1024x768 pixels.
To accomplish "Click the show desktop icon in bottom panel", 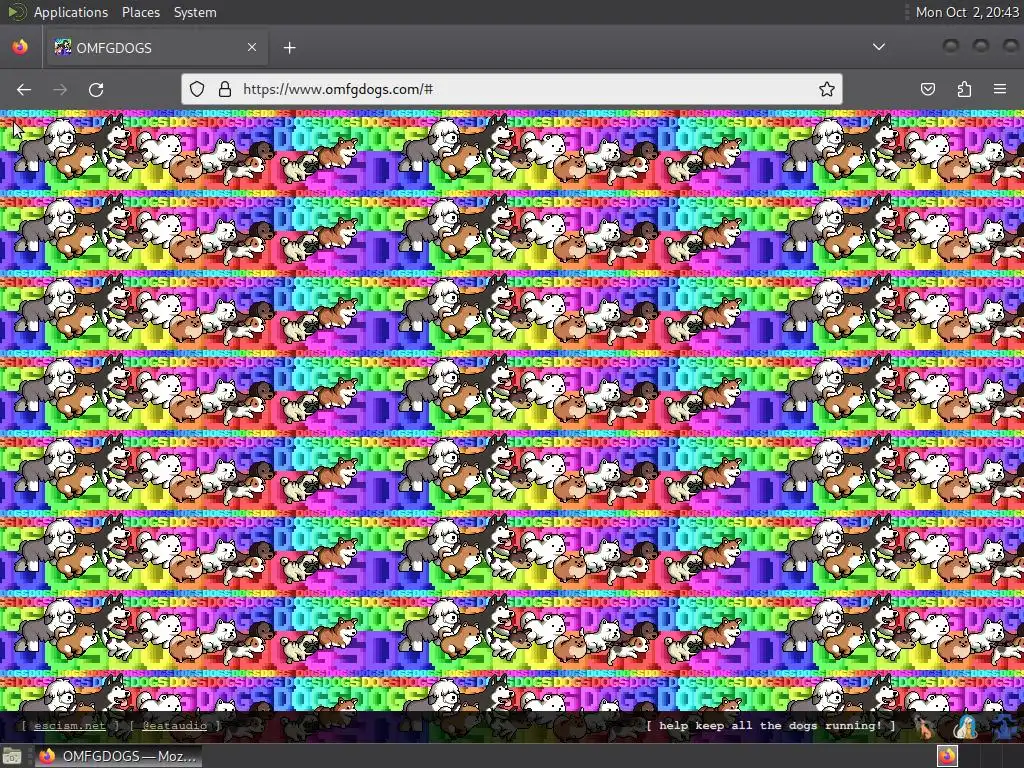I will click(12, 756).
